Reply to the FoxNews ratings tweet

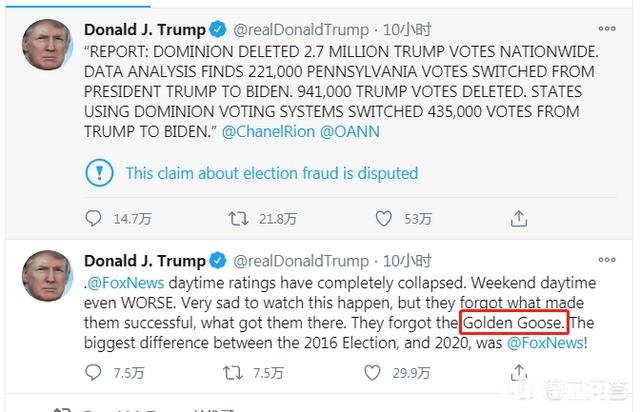click(93, 372)
